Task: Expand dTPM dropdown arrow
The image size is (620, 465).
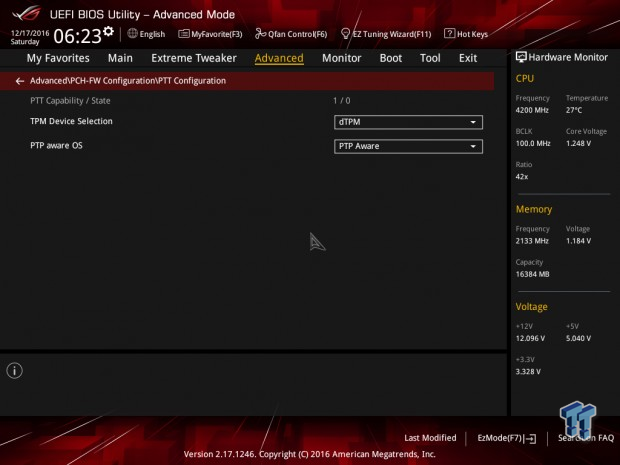Action: pyautogui.click(x=473, y=122)
